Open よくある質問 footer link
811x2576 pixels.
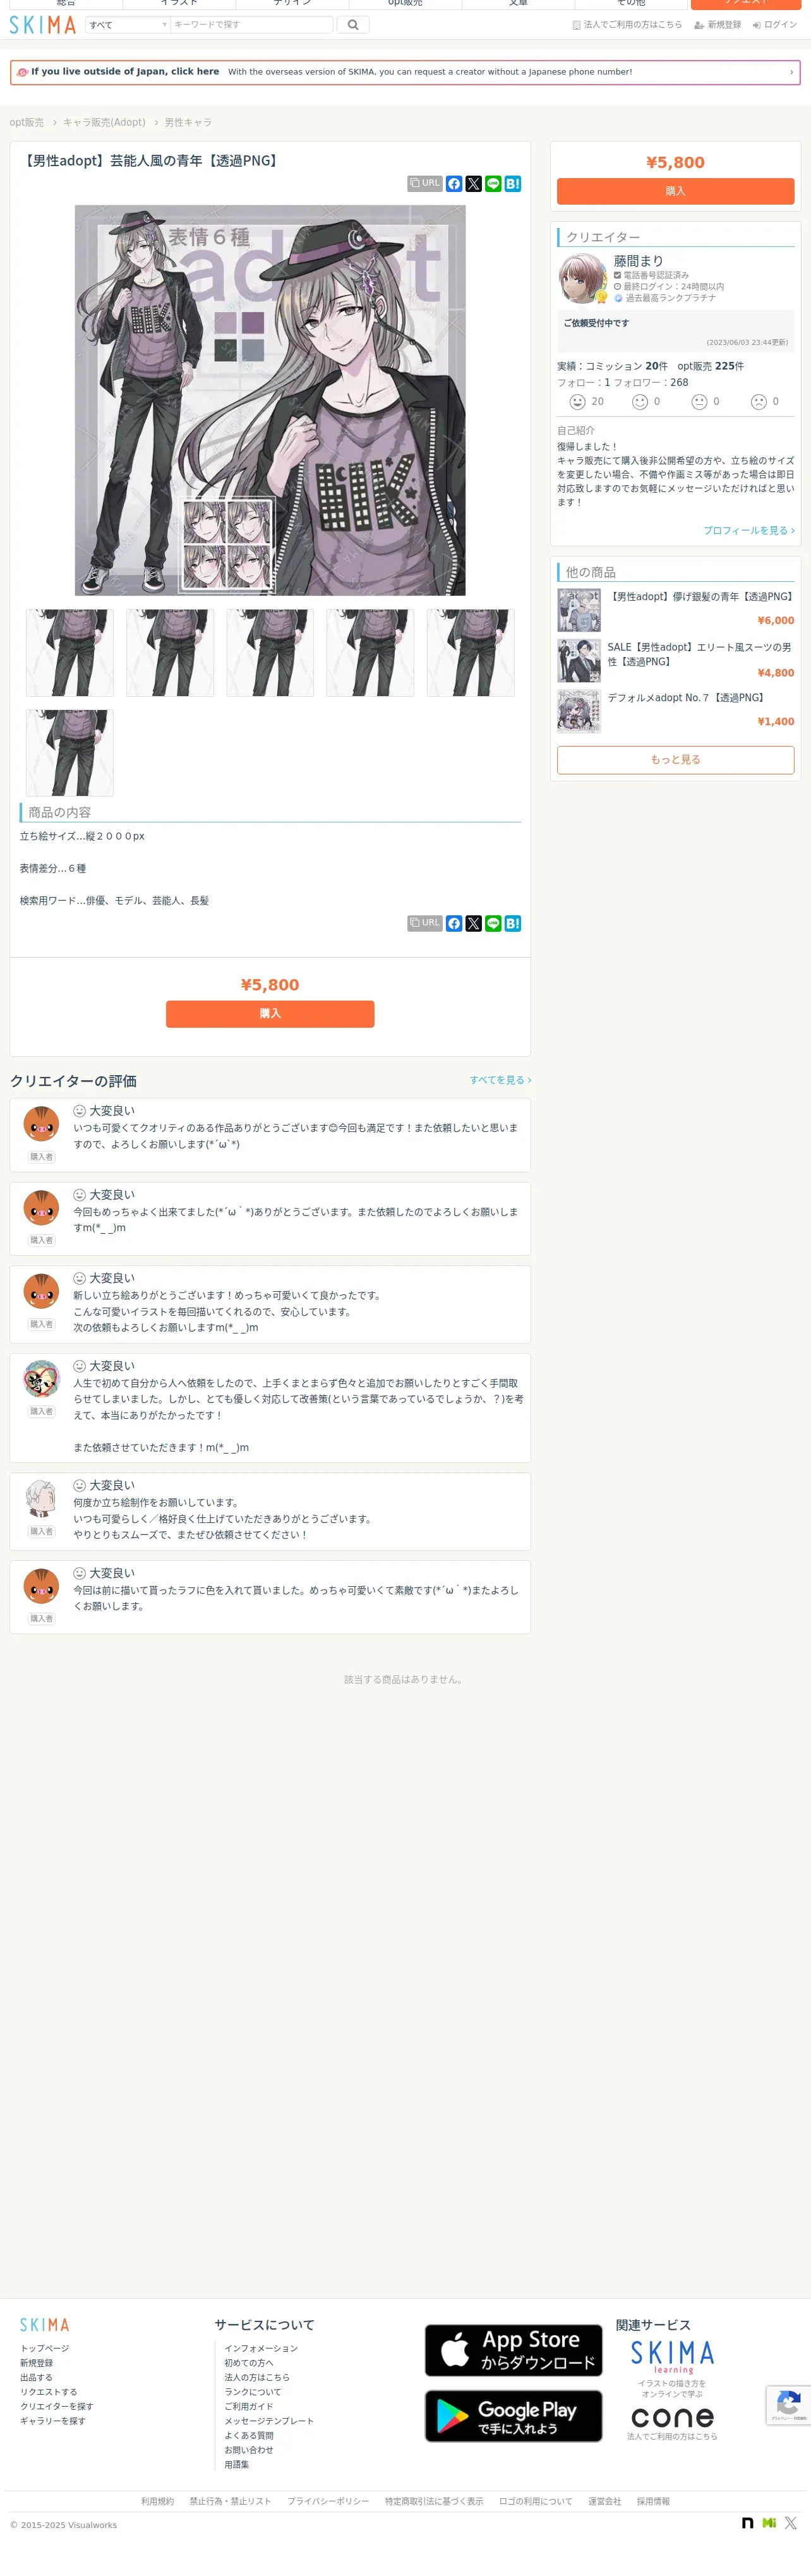coord(249,2435)
